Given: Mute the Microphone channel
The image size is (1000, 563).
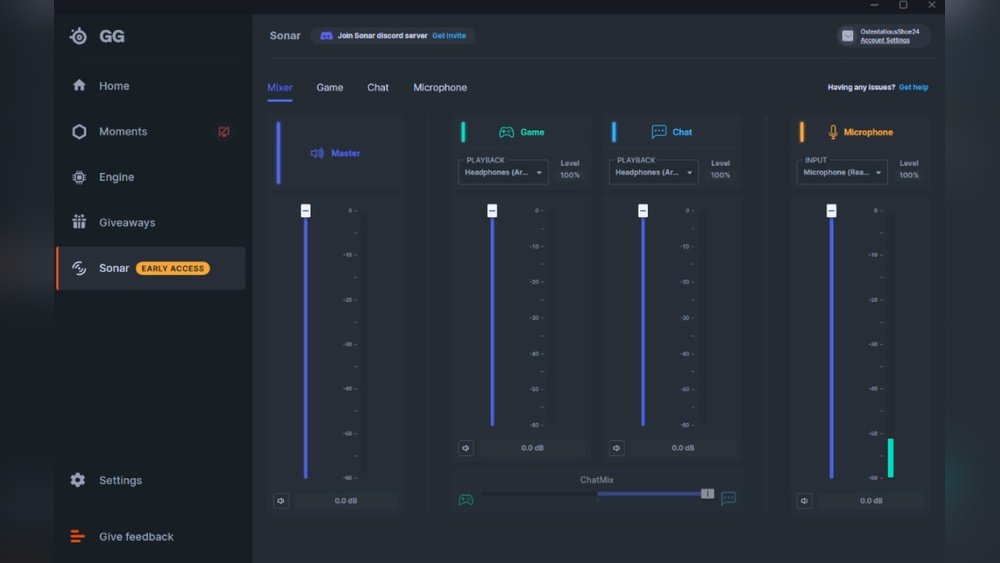Looking at the screenshot, I should pyautogui.click(x=804, y=501).
